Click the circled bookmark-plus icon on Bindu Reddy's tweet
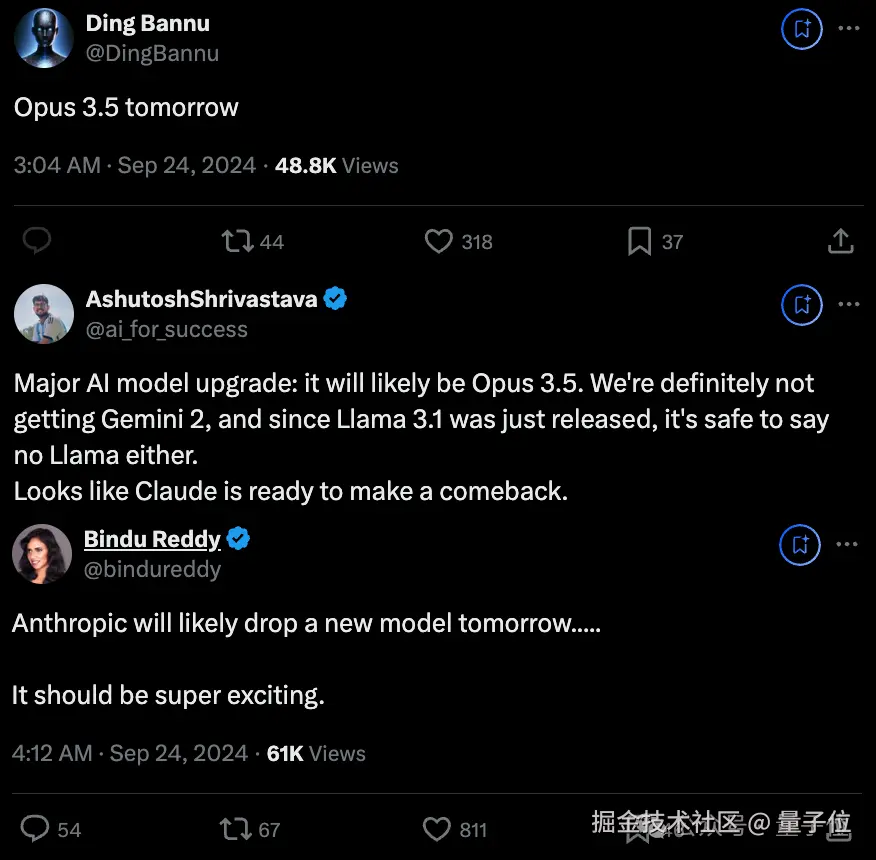Viewport: 876px width, 860px height. tap(801, 545)
